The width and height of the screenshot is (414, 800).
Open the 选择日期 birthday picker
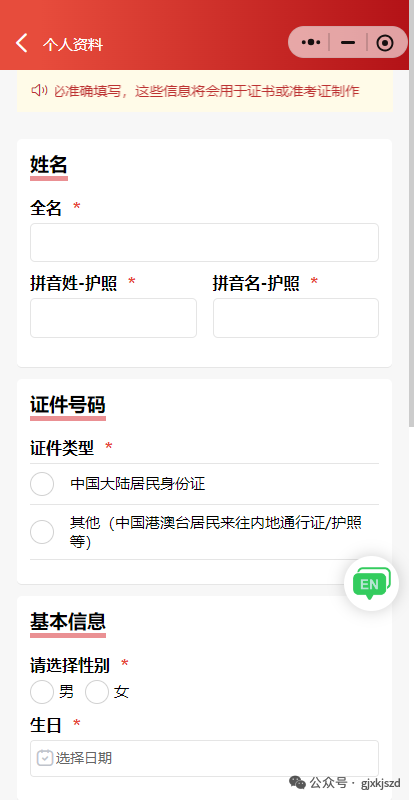[x=204, y=758]
